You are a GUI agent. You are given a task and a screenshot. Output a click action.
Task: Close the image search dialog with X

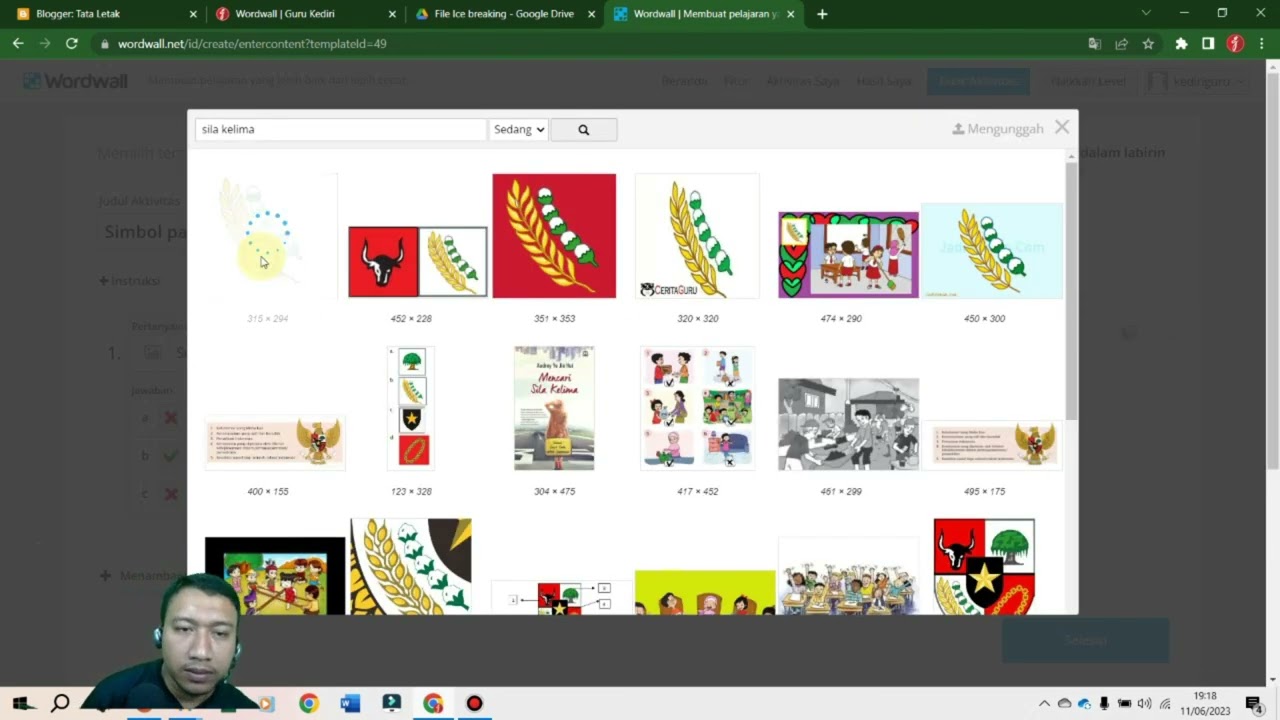[x=1062, y=127]
